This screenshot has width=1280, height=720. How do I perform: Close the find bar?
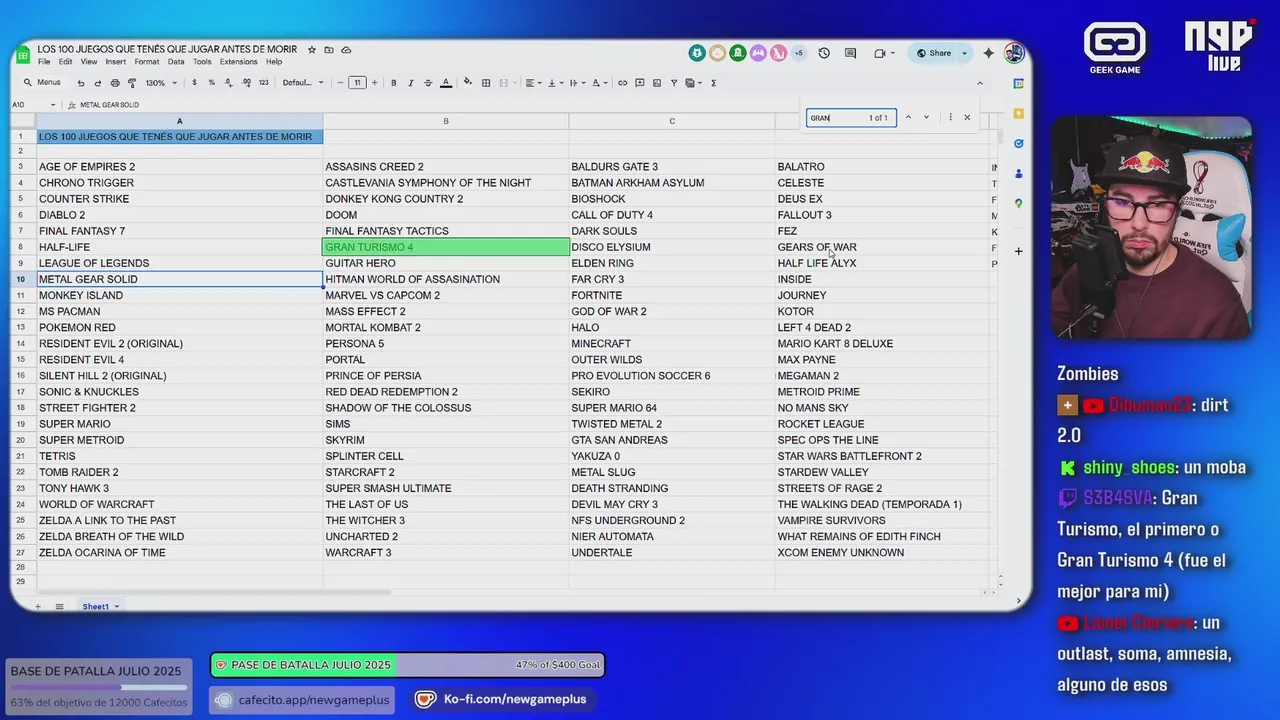coord(967,118)
